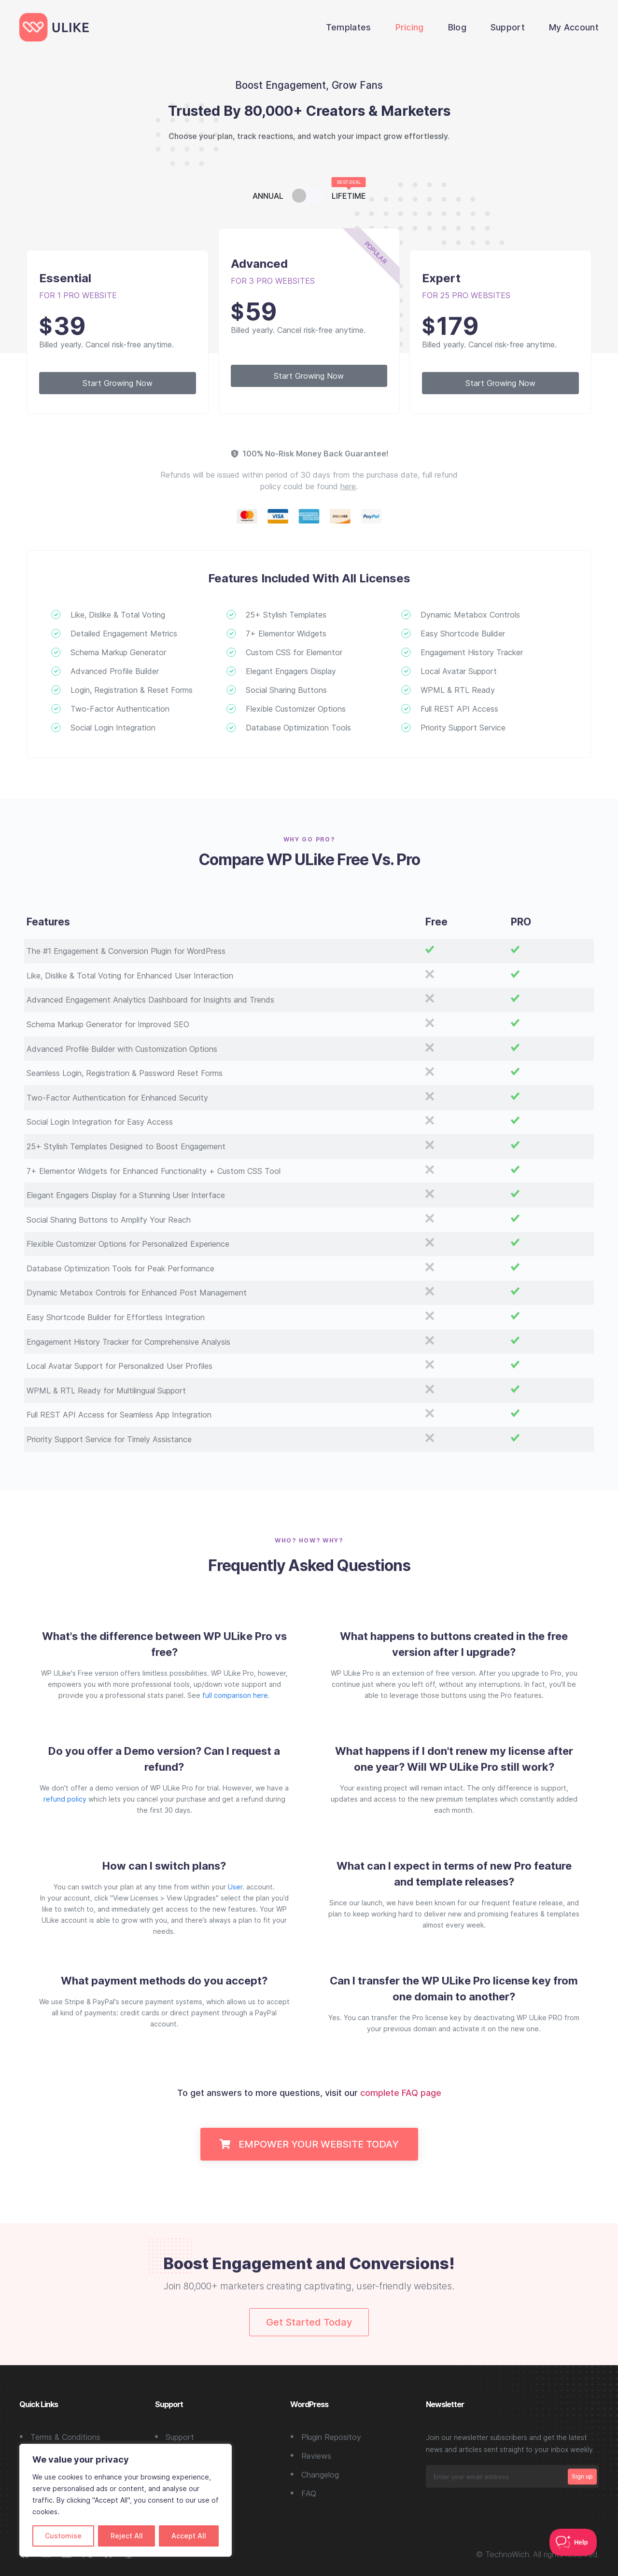This screenshot has height=2576, width=618.
Task: Click the Mastercard payment icon
Action: coord(247,516)
